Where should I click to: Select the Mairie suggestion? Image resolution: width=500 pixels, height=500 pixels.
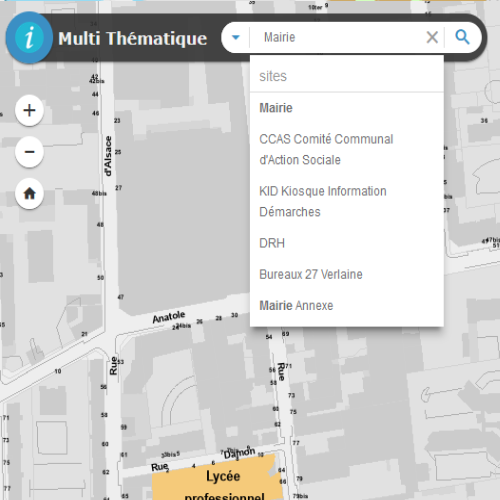click(347, 108)
